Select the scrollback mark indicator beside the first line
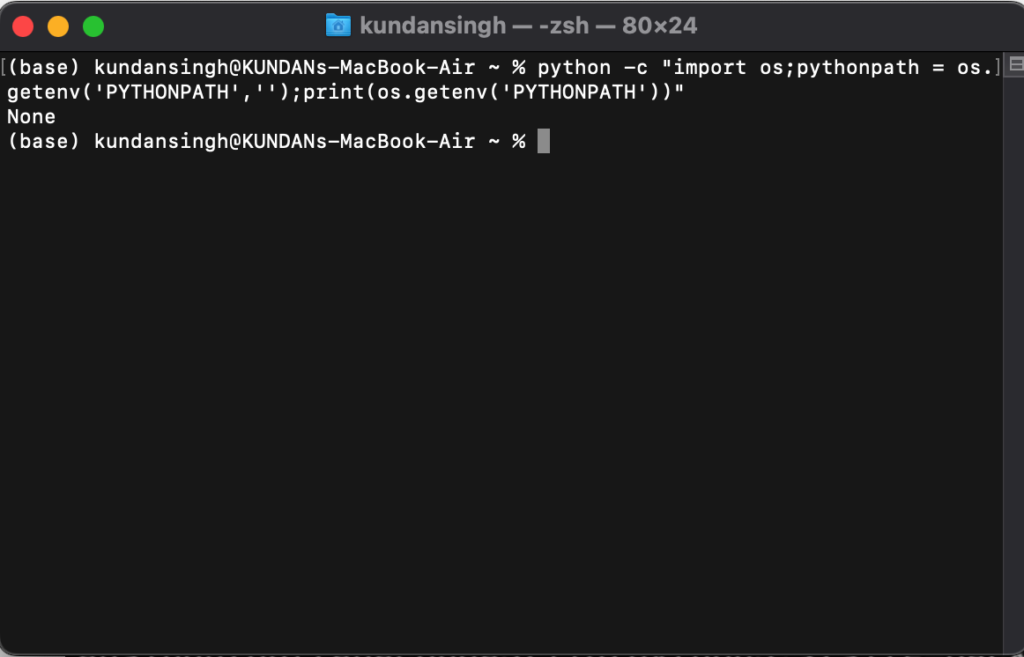This screenshot has height=657, width=1024. coord(6,68)
